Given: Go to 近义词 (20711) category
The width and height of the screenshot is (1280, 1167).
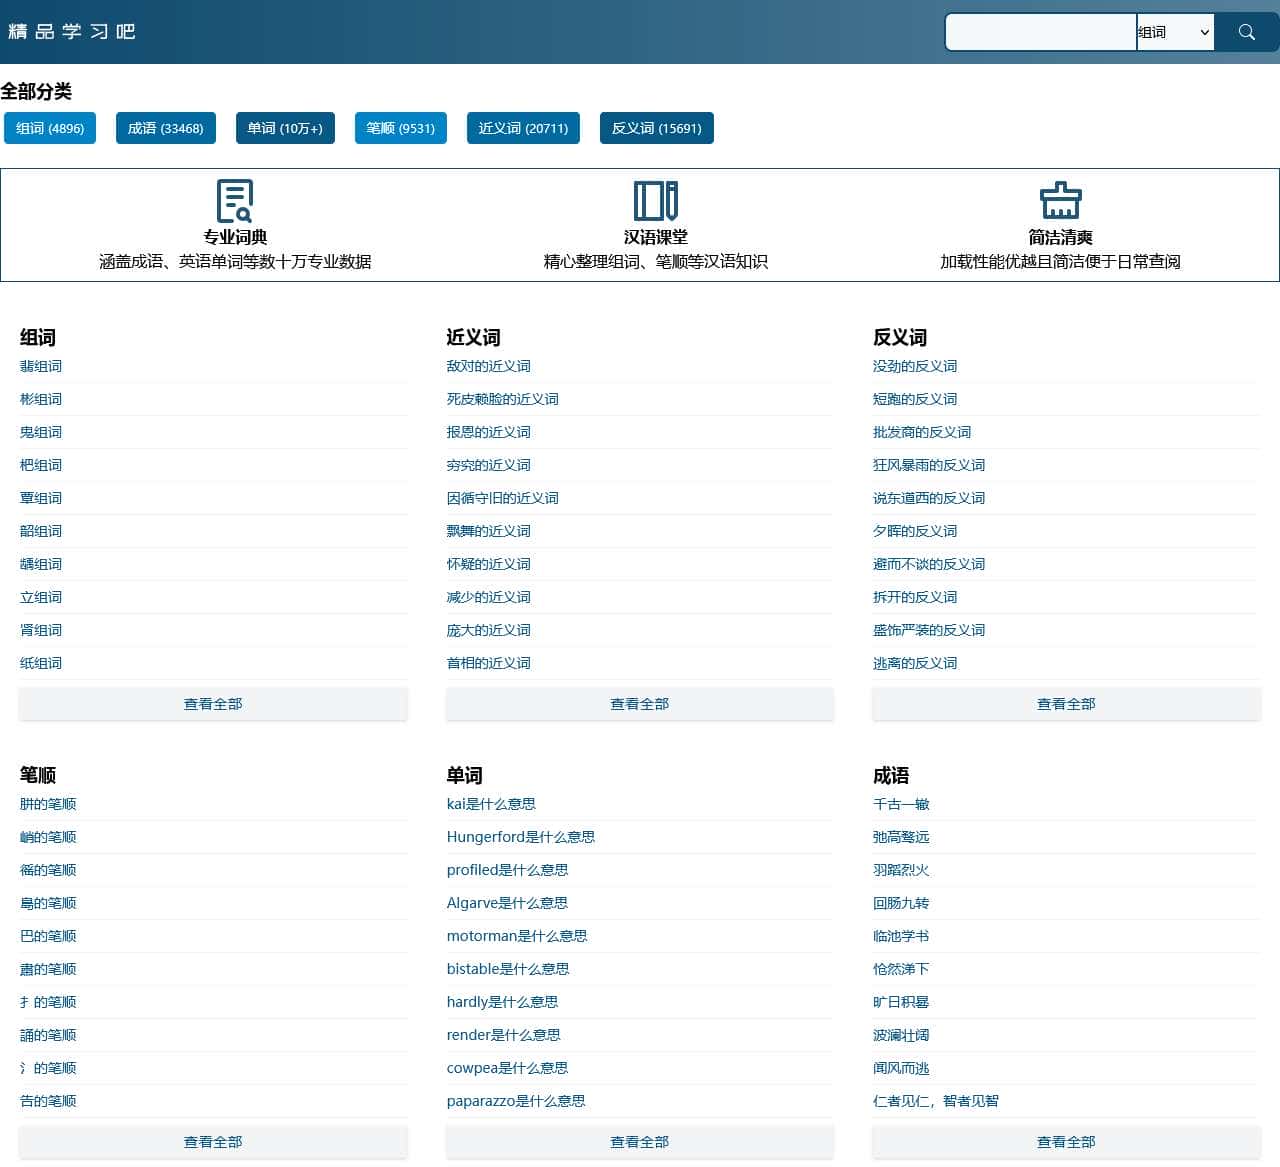Looking at the screenshot, I should pos(523,128).
